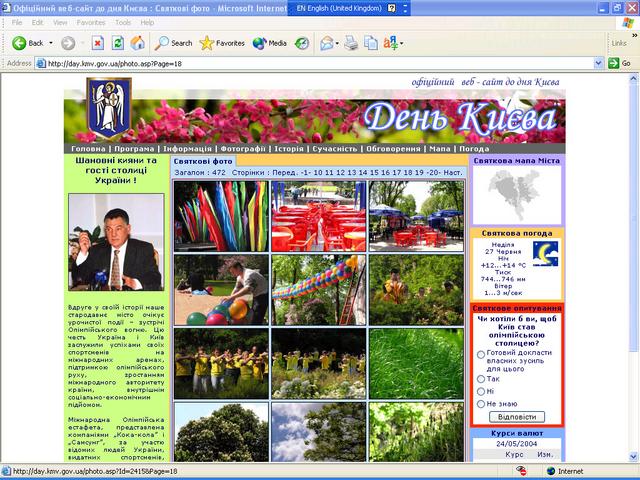640x480 pixels.
Task: Open History clock icon
Action: (302, 43)
